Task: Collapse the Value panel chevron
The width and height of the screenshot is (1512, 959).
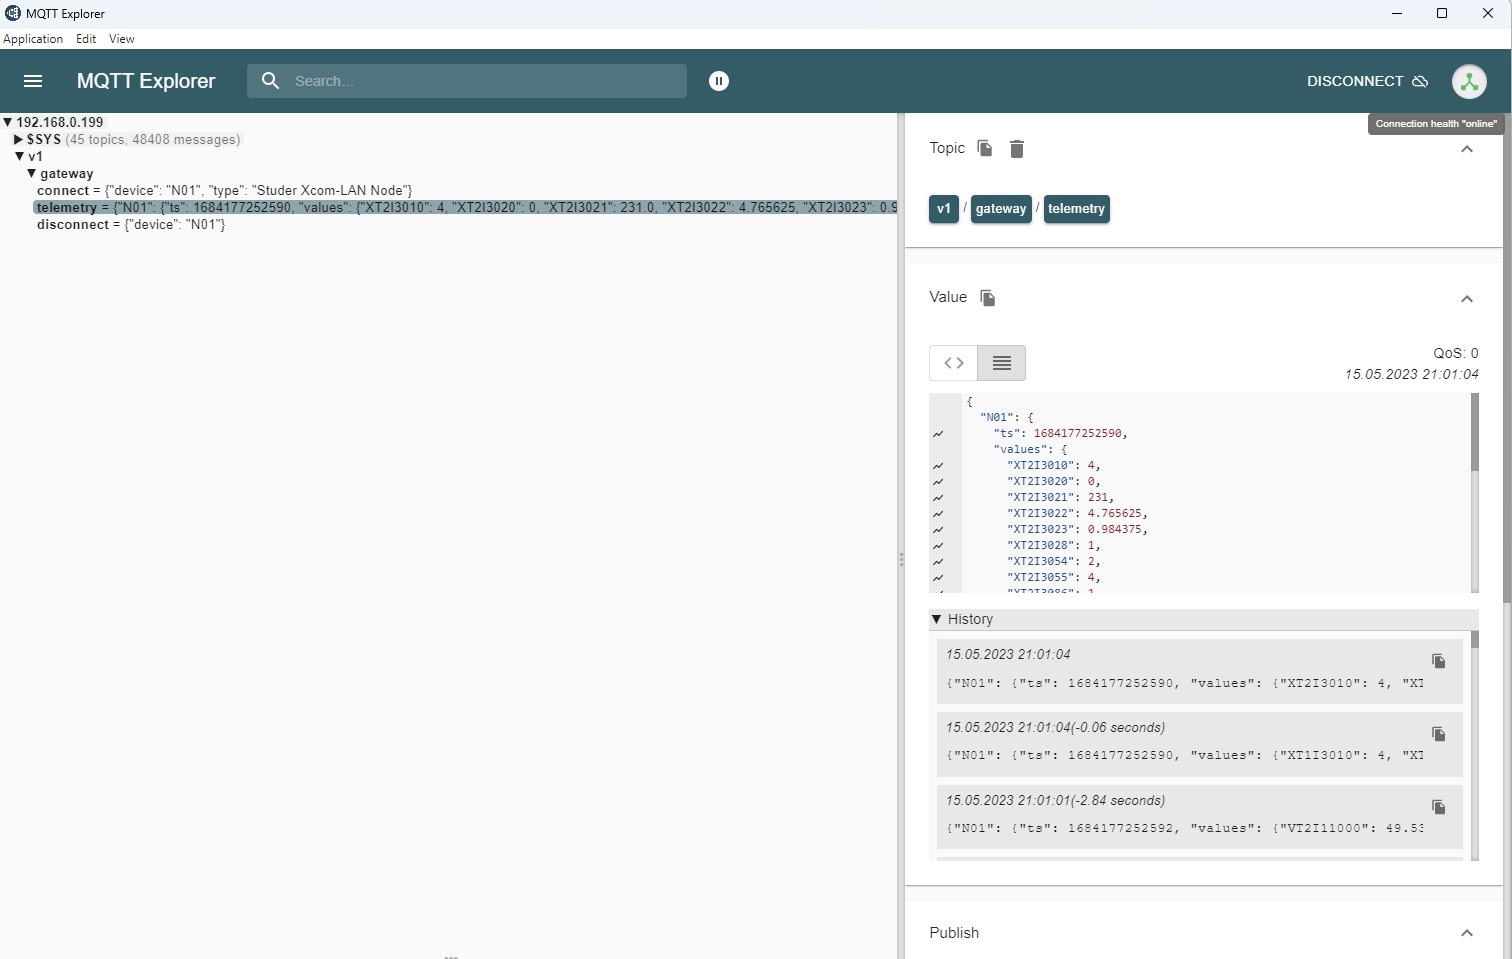Action: (1467, 299)
